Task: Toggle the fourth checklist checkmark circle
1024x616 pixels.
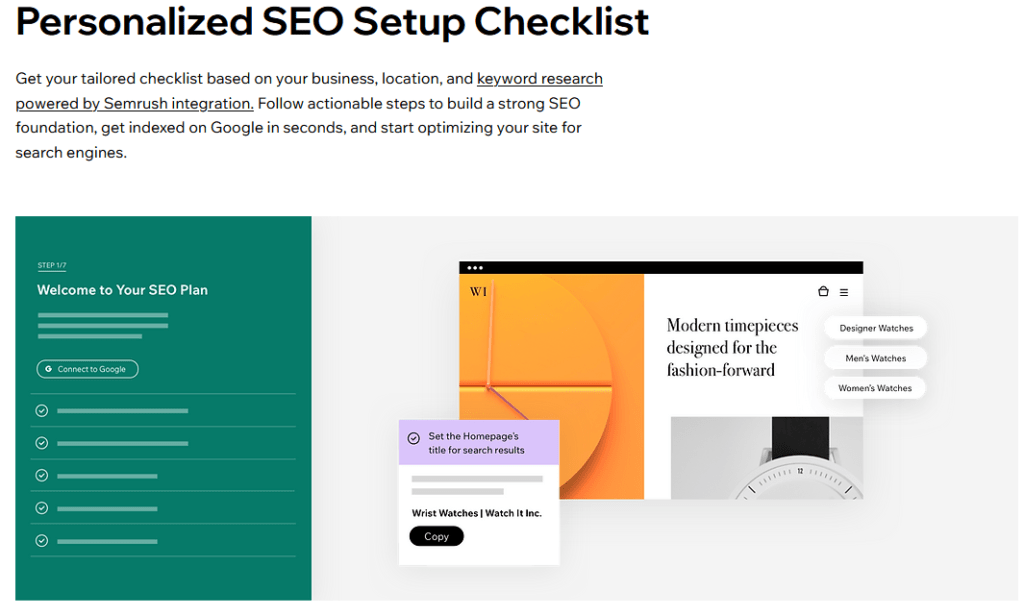Action: pyautogui.click(x=42, y=508)
